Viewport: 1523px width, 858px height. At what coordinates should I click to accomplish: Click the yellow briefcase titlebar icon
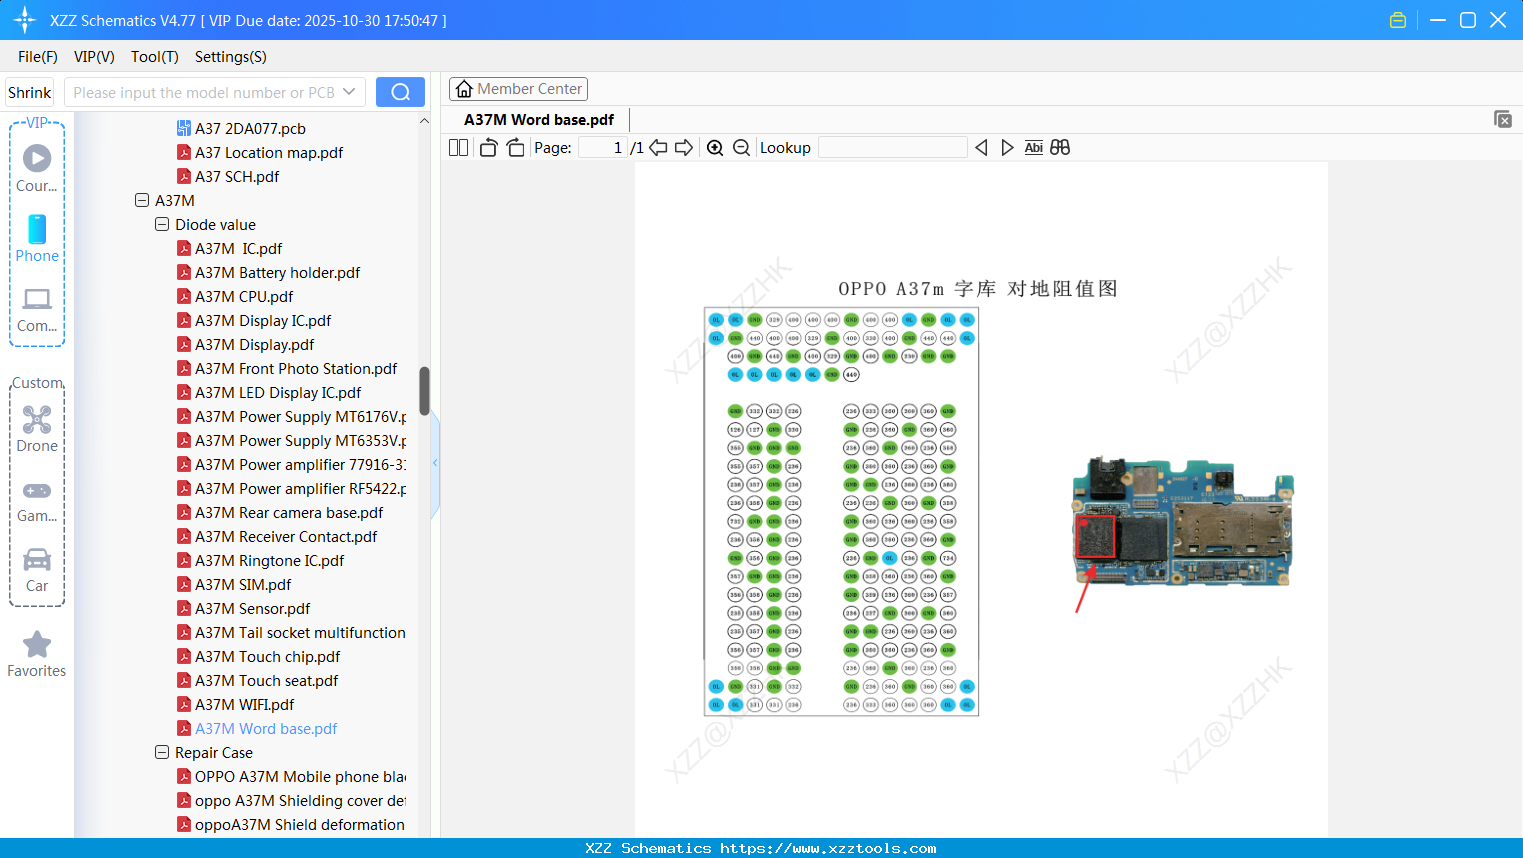pyautogui.click(x=1397, y=19)
